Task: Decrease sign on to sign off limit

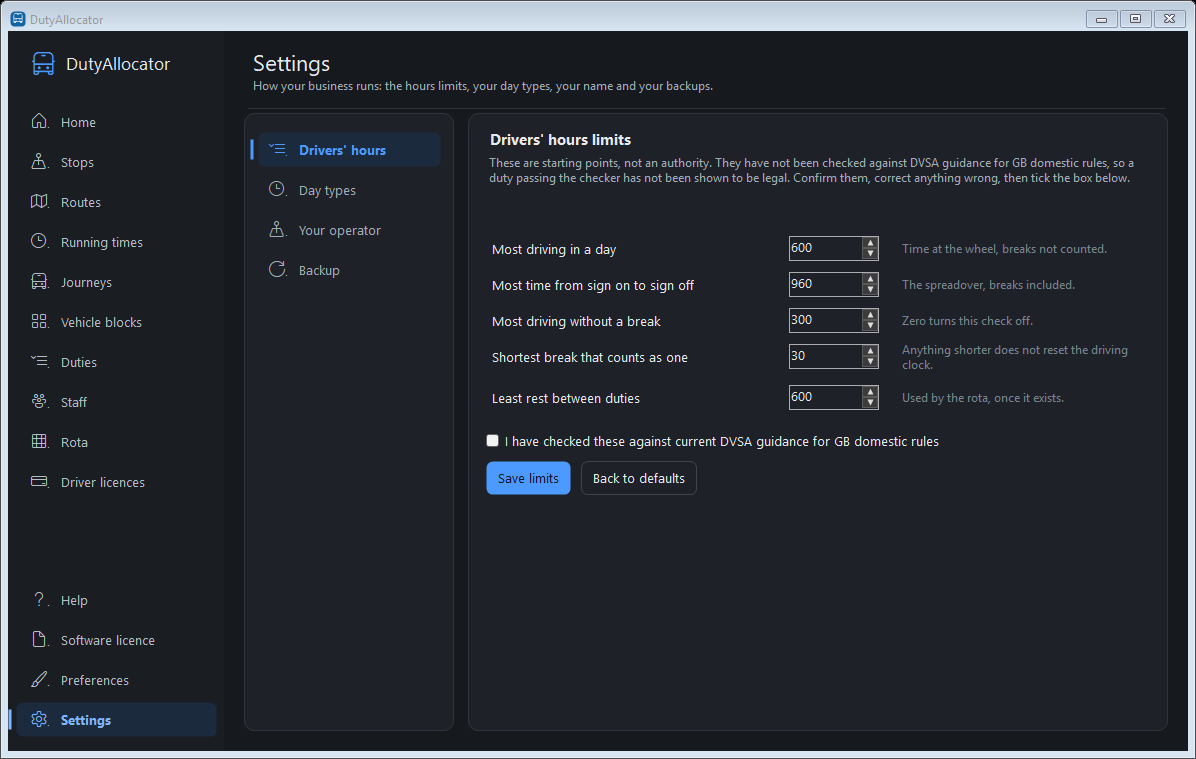Action: click(x=870, y=290)
